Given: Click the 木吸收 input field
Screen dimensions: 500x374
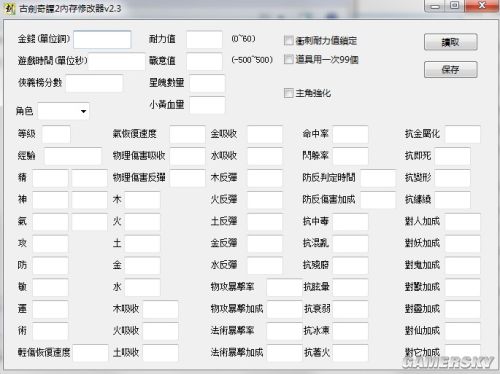Looking at the screenshot, I should 160,309.
